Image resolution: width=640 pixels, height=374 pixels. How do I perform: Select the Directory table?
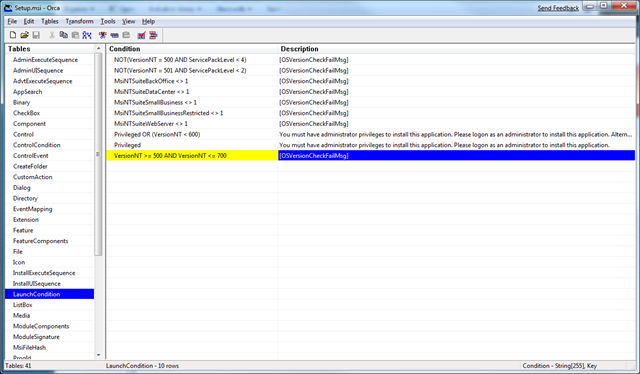click(25, 198)
